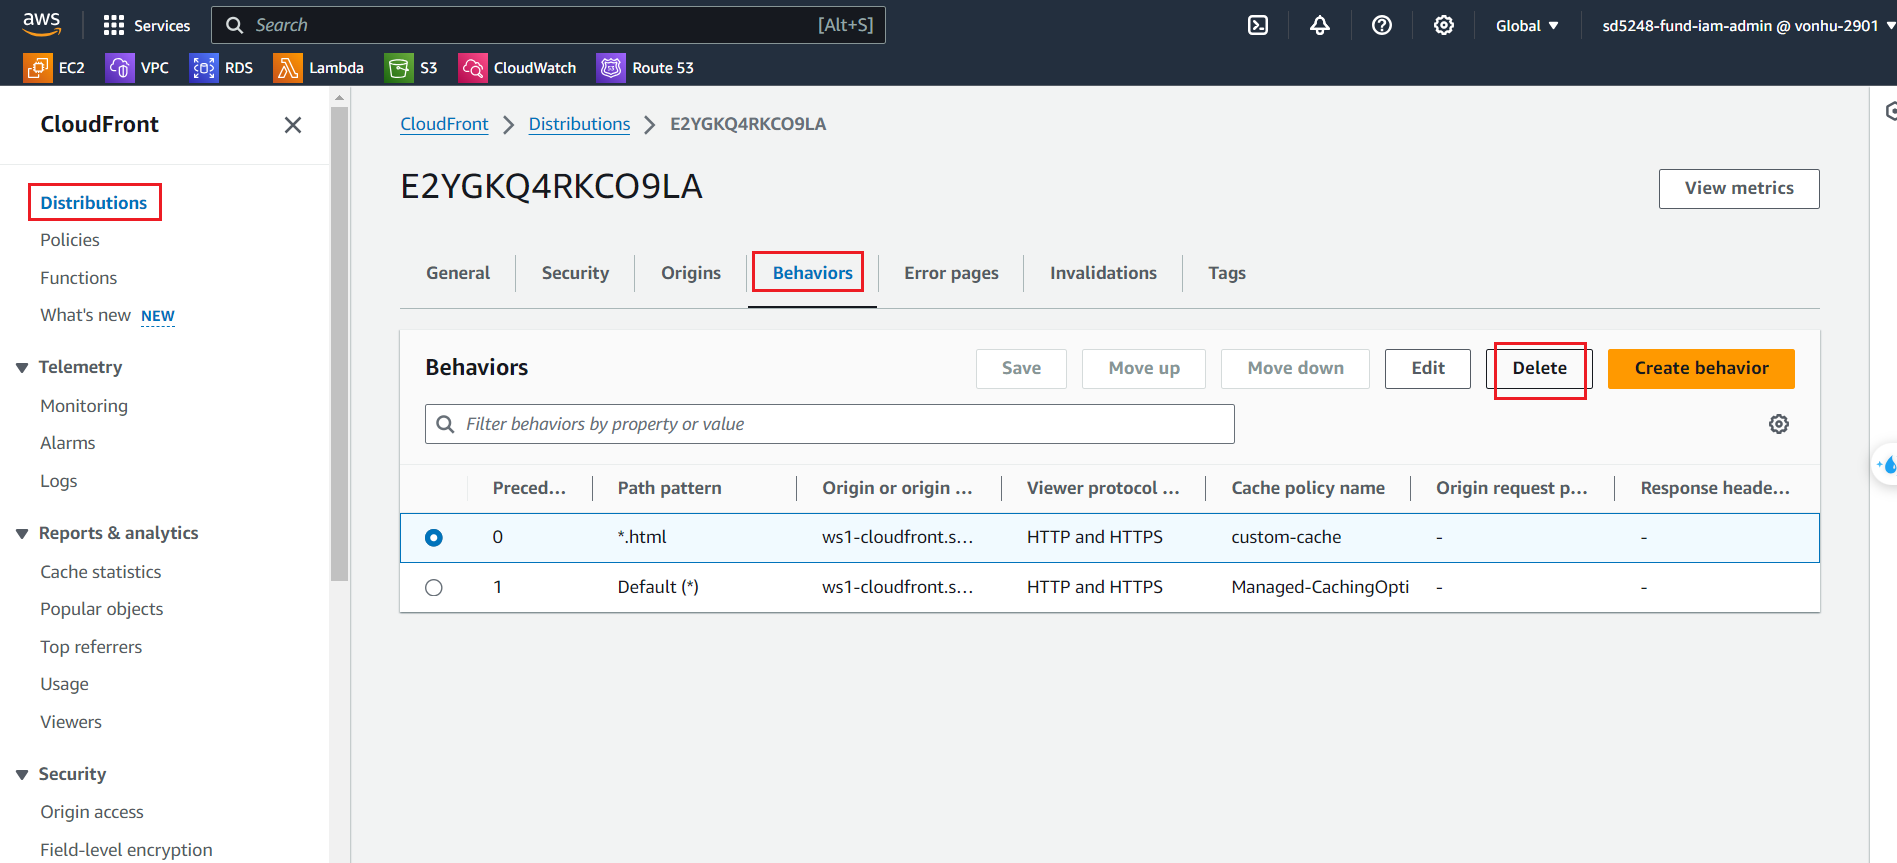Screen dimensions: 1897x863
Task: Open the Services grid menu
Action: pyautogui.click(x=146, y=25)
